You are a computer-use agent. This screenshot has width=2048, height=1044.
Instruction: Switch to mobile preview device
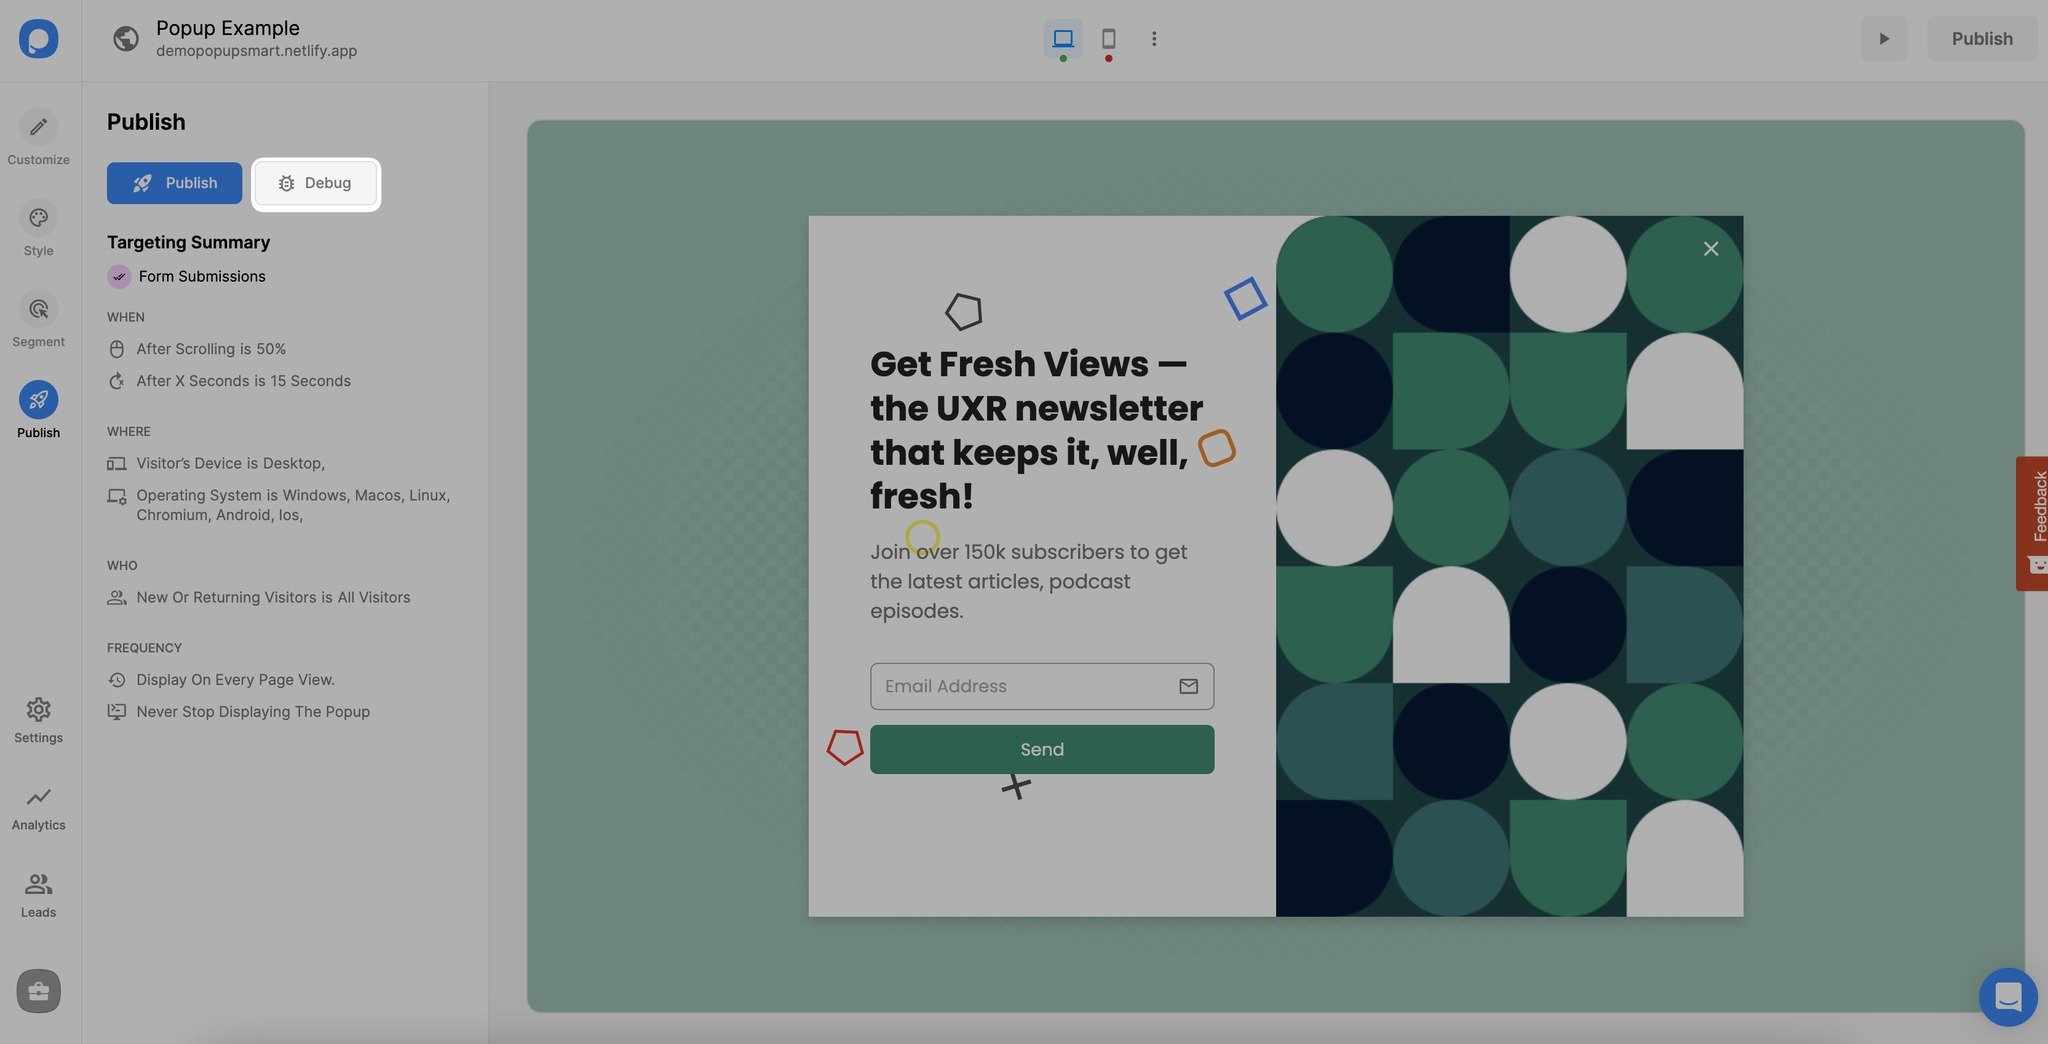pyautogui.click(x=1108, y=38)
